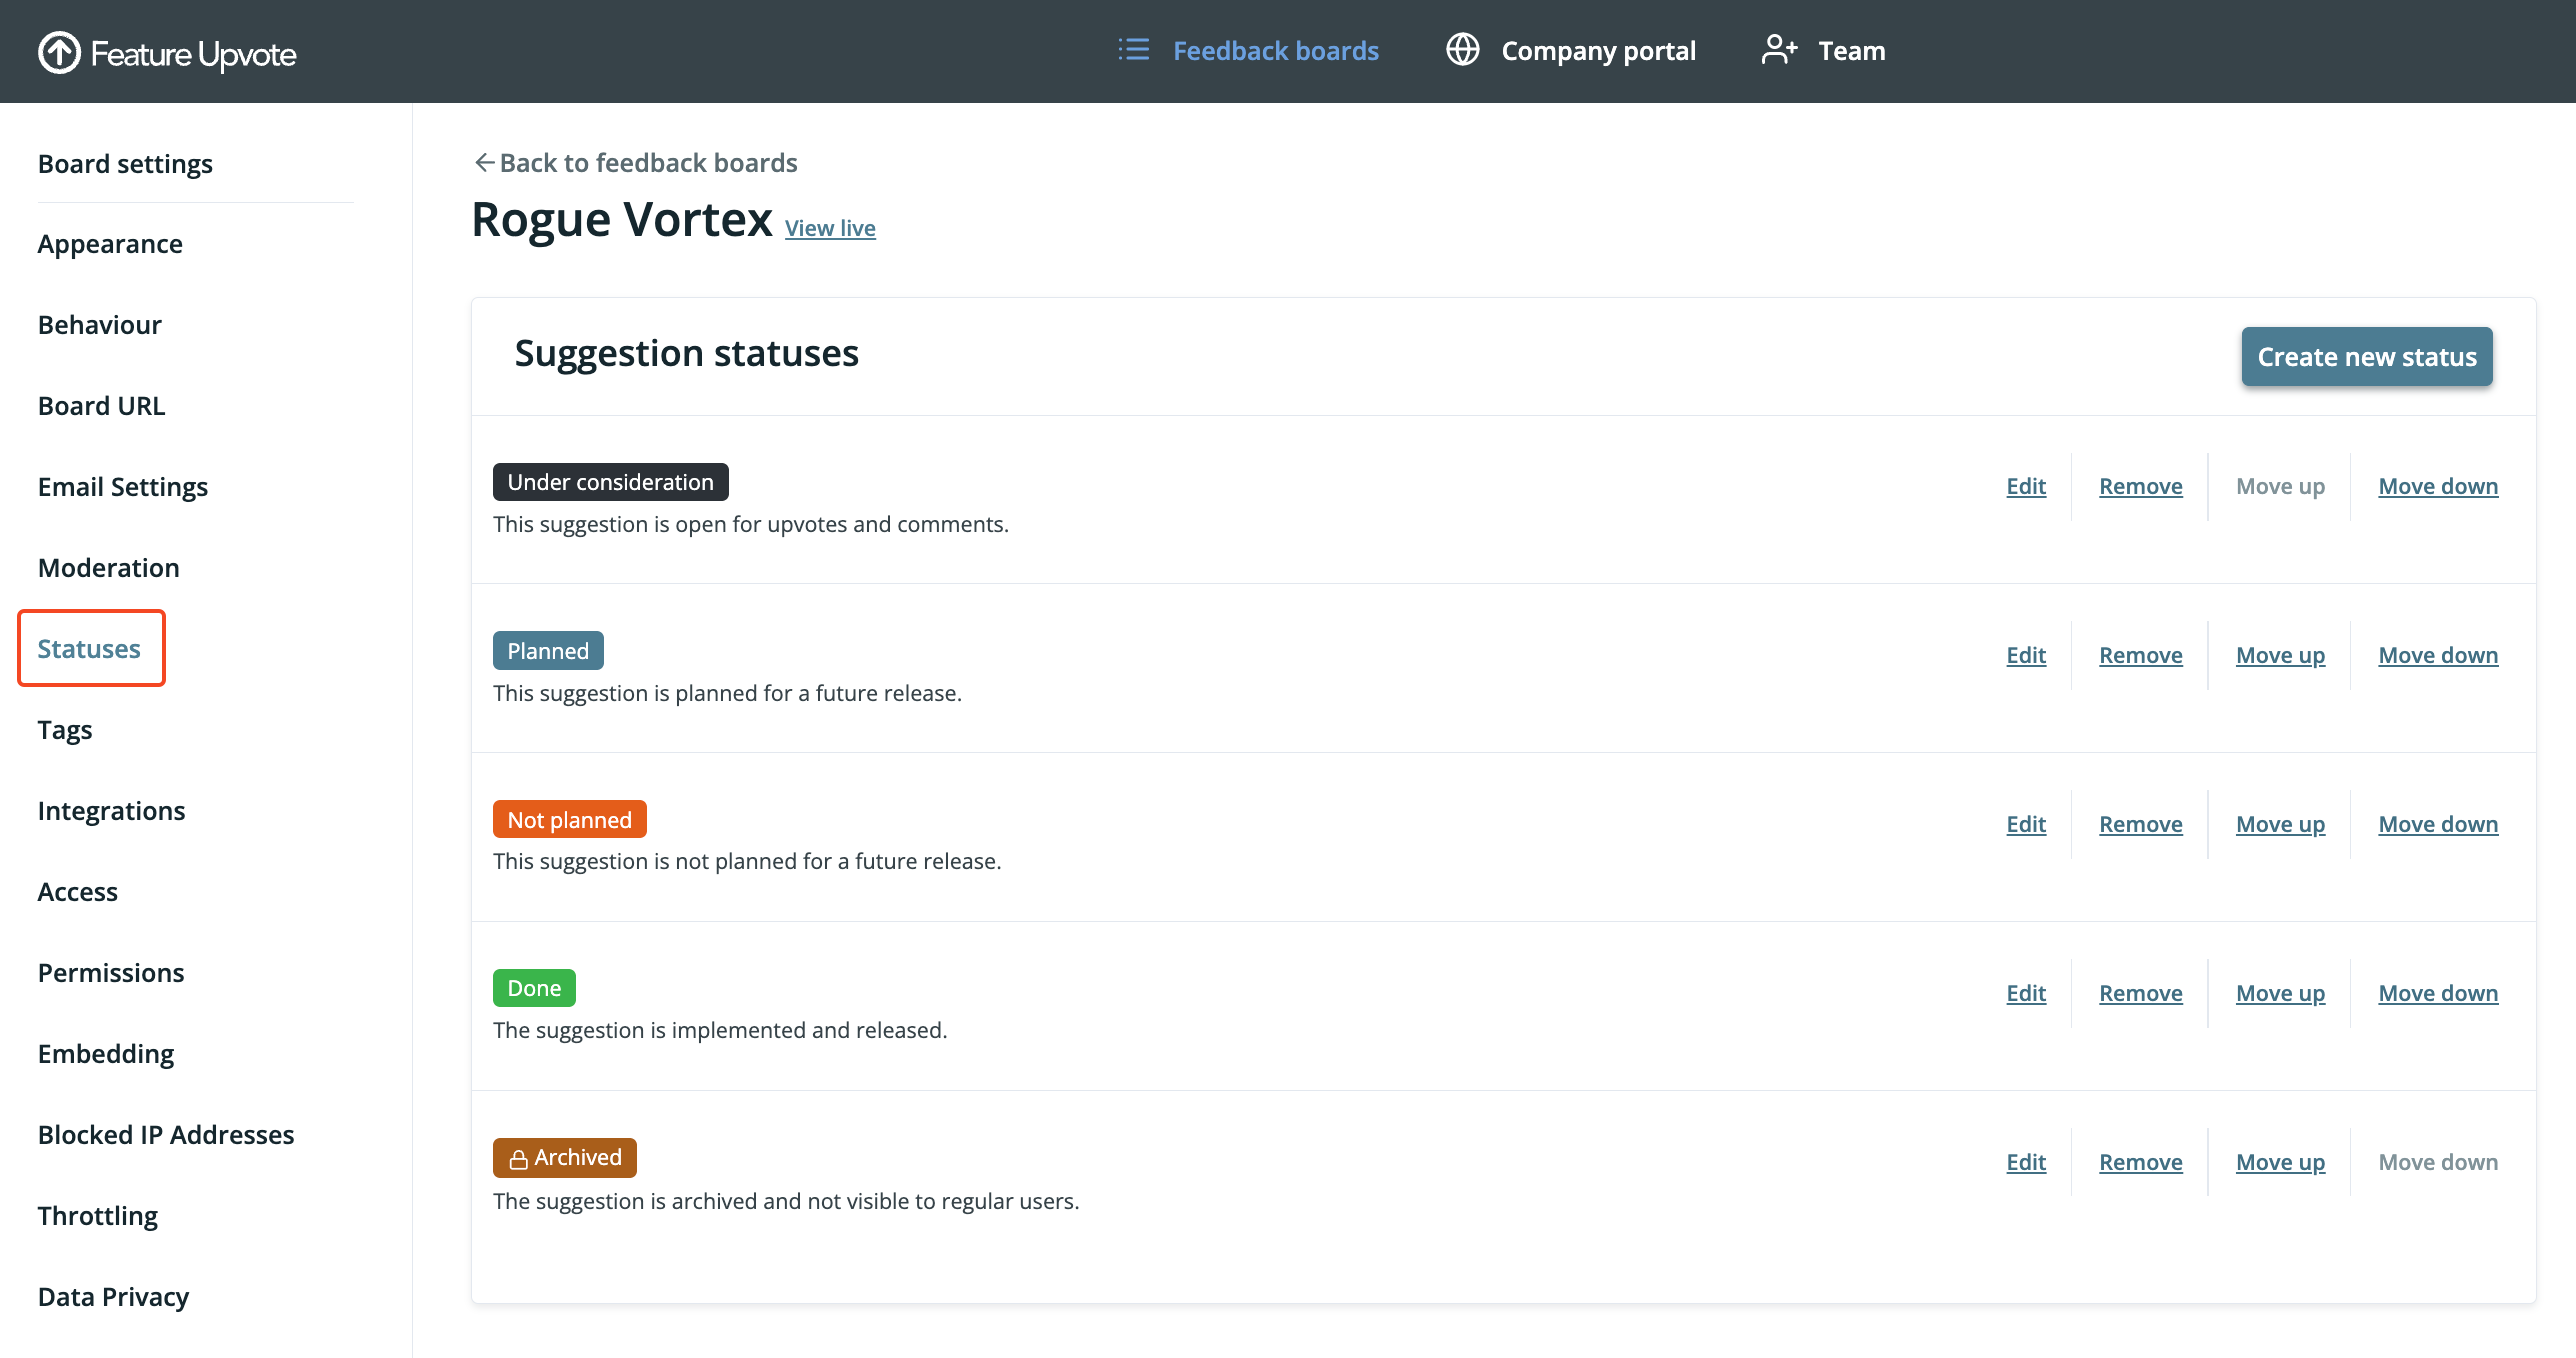Move the Done status down

coord(2437,993)
